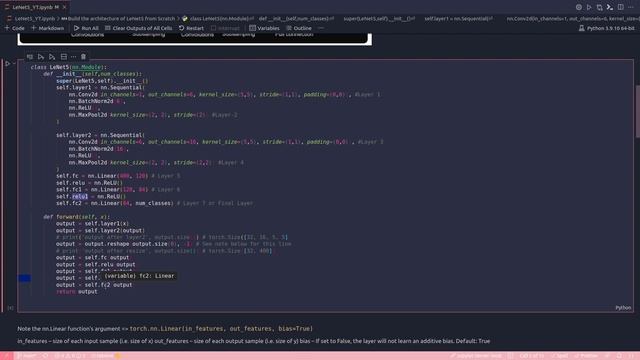The width and height of the screenshot is (640, 360).
Task: Open notebook toolbar overflow menu
Action: pyautogui.click(x=321, y=28)
